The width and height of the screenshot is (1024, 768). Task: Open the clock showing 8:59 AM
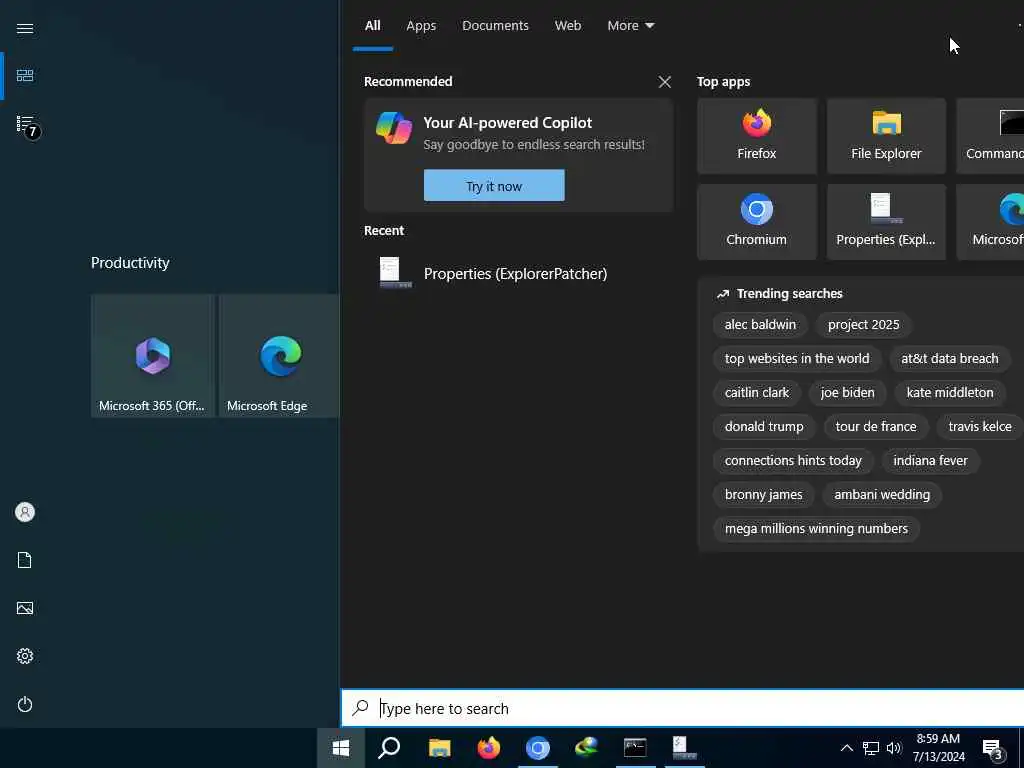(938, 748)
